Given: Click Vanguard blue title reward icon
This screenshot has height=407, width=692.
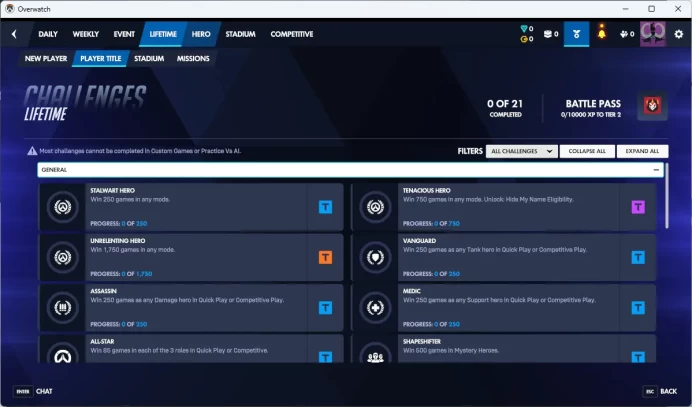Looking at the screenshot, I should point(638,257).
